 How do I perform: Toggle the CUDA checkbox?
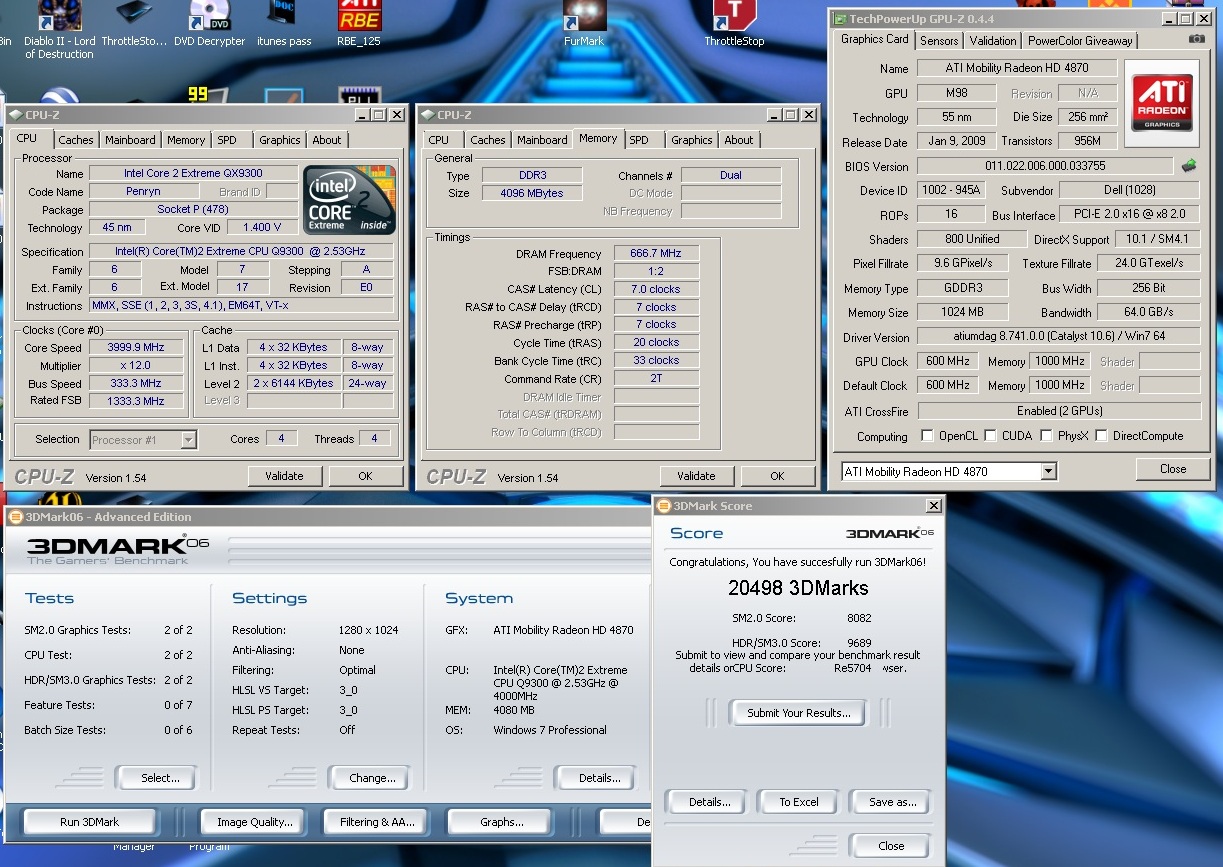[991, 436]
